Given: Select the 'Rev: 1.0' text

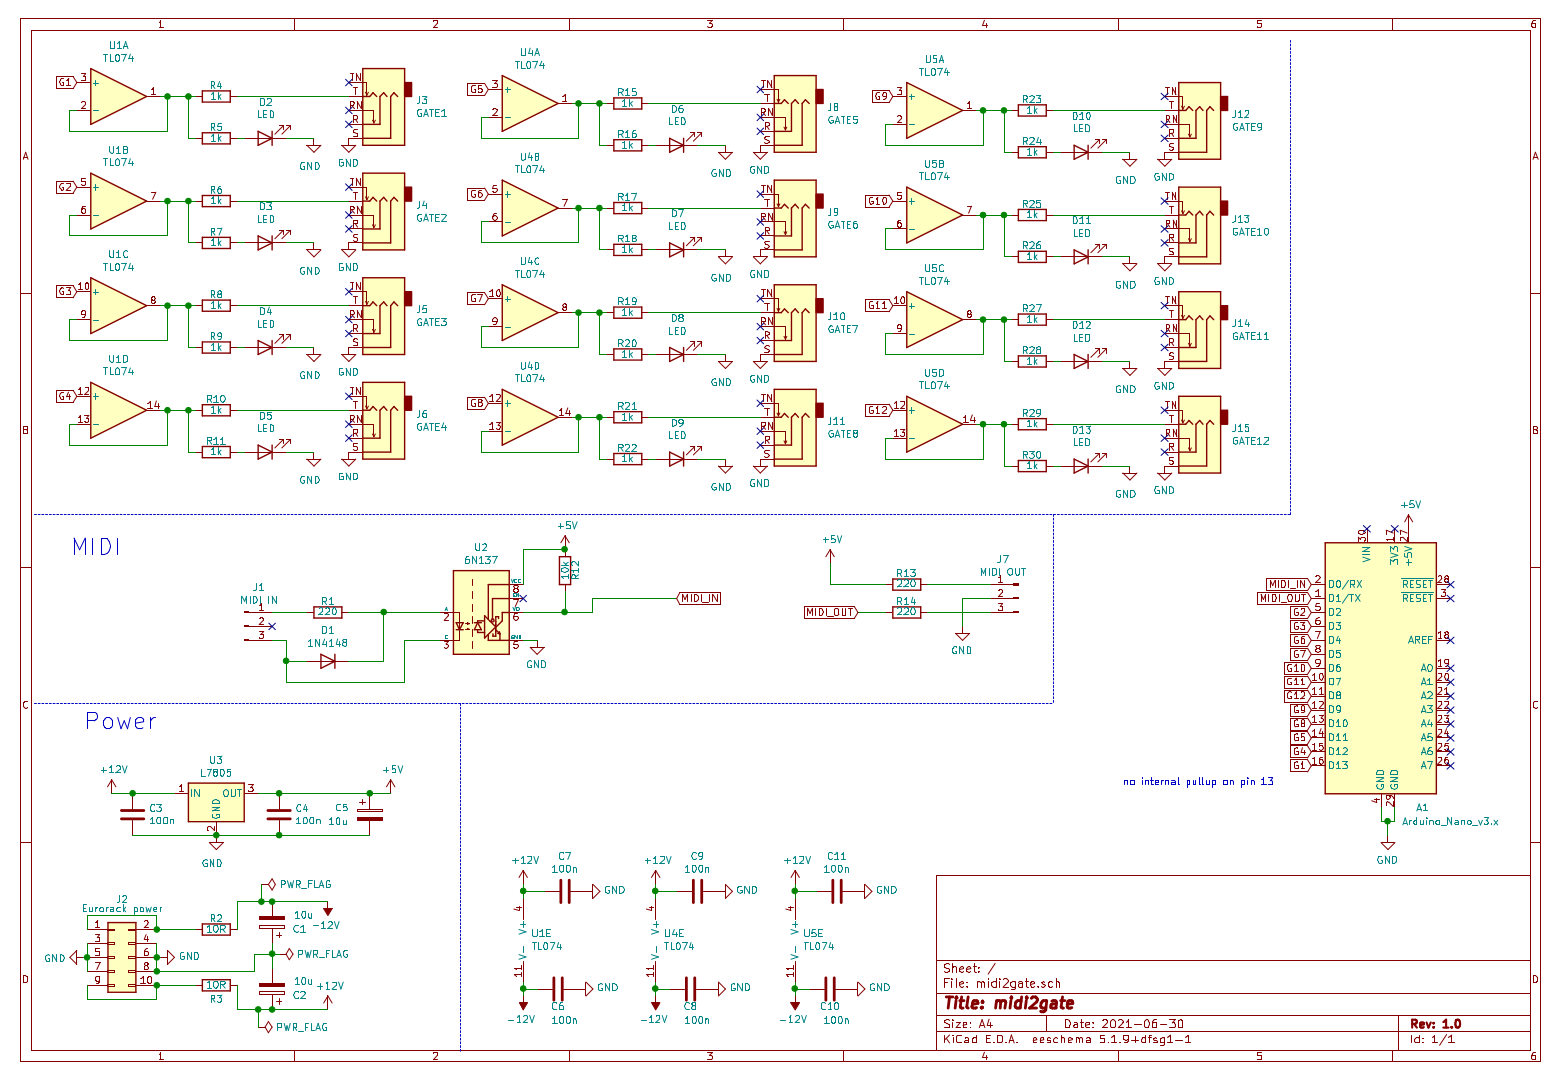Looking at the screenshot, I should (1436, 1024).
